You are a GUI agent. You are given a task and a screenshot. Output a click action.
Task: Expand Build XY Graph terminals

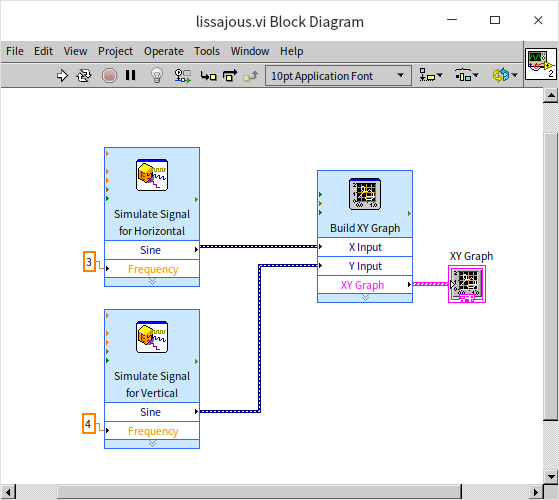tap(365, 298)
